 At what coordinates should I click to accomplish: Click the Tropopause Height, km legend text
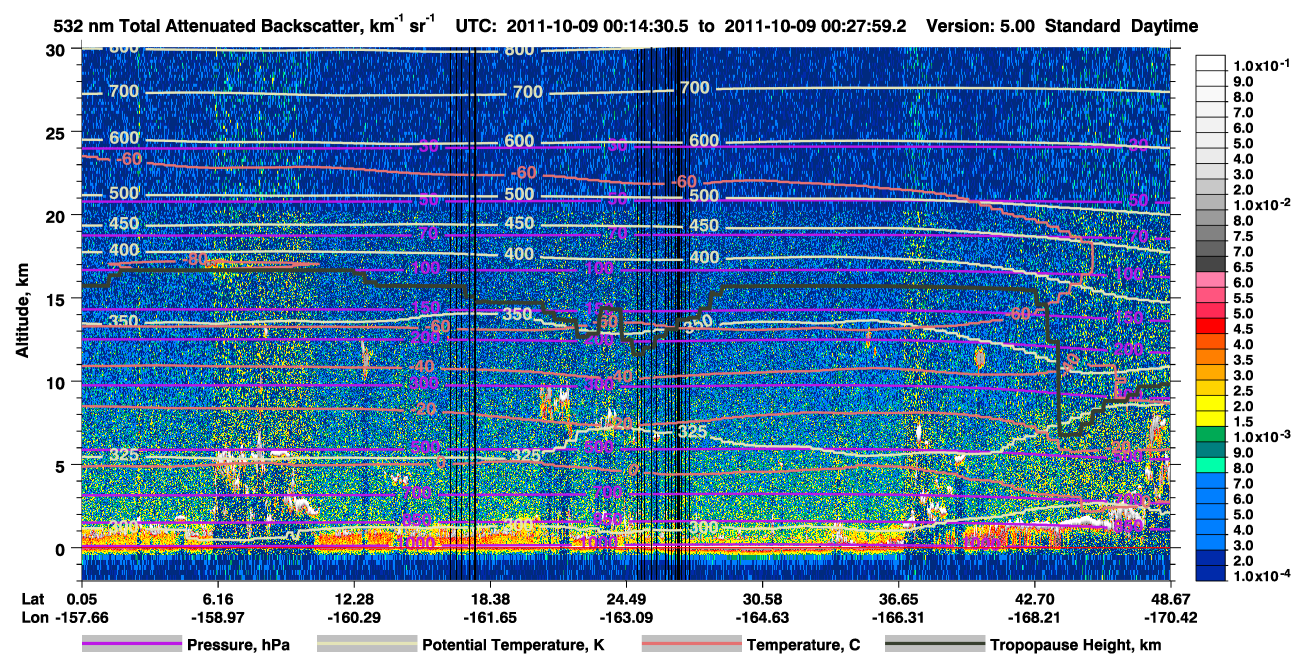(1076, 645)
